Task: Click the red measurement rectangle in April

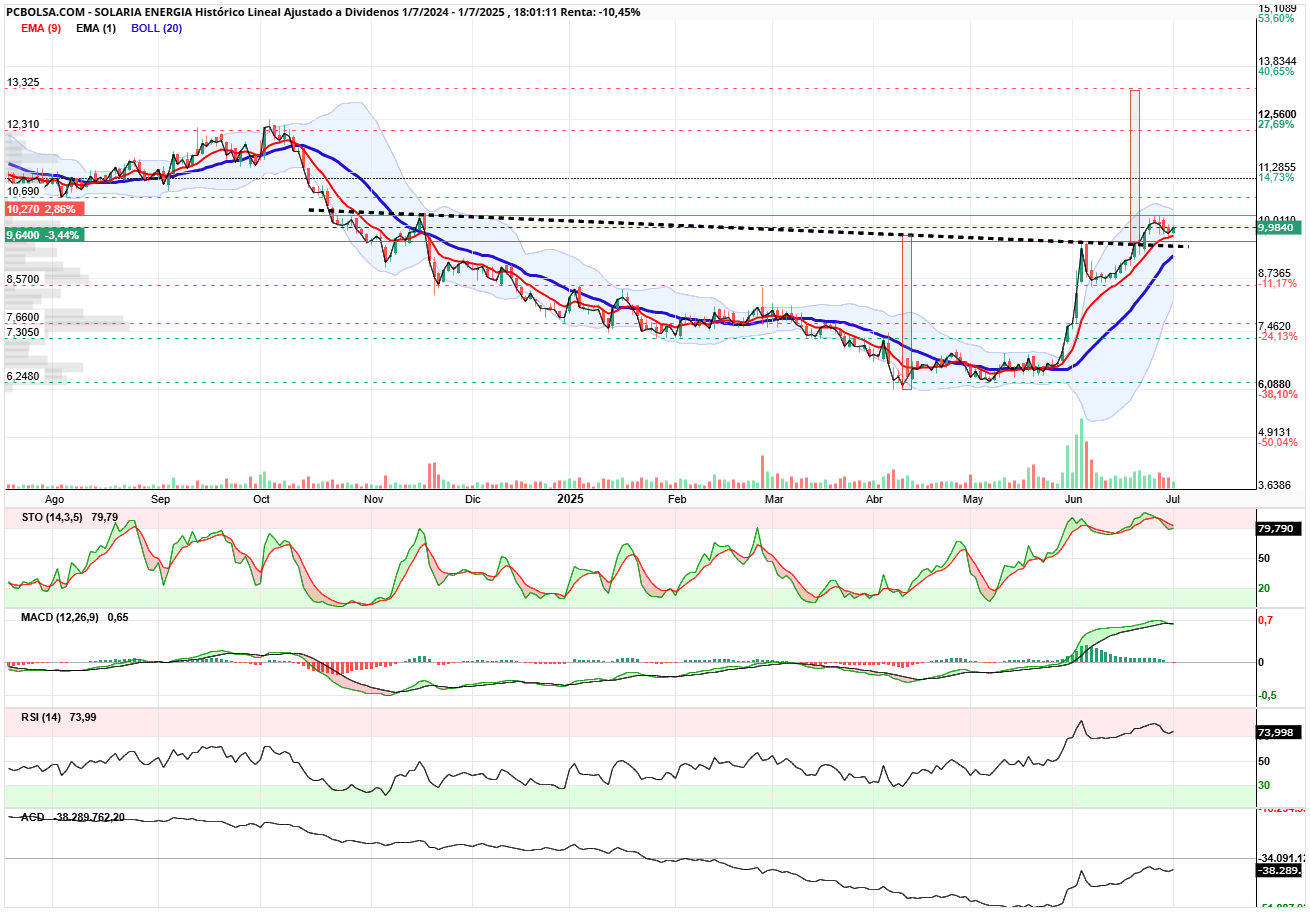Action: pos(907,311)
